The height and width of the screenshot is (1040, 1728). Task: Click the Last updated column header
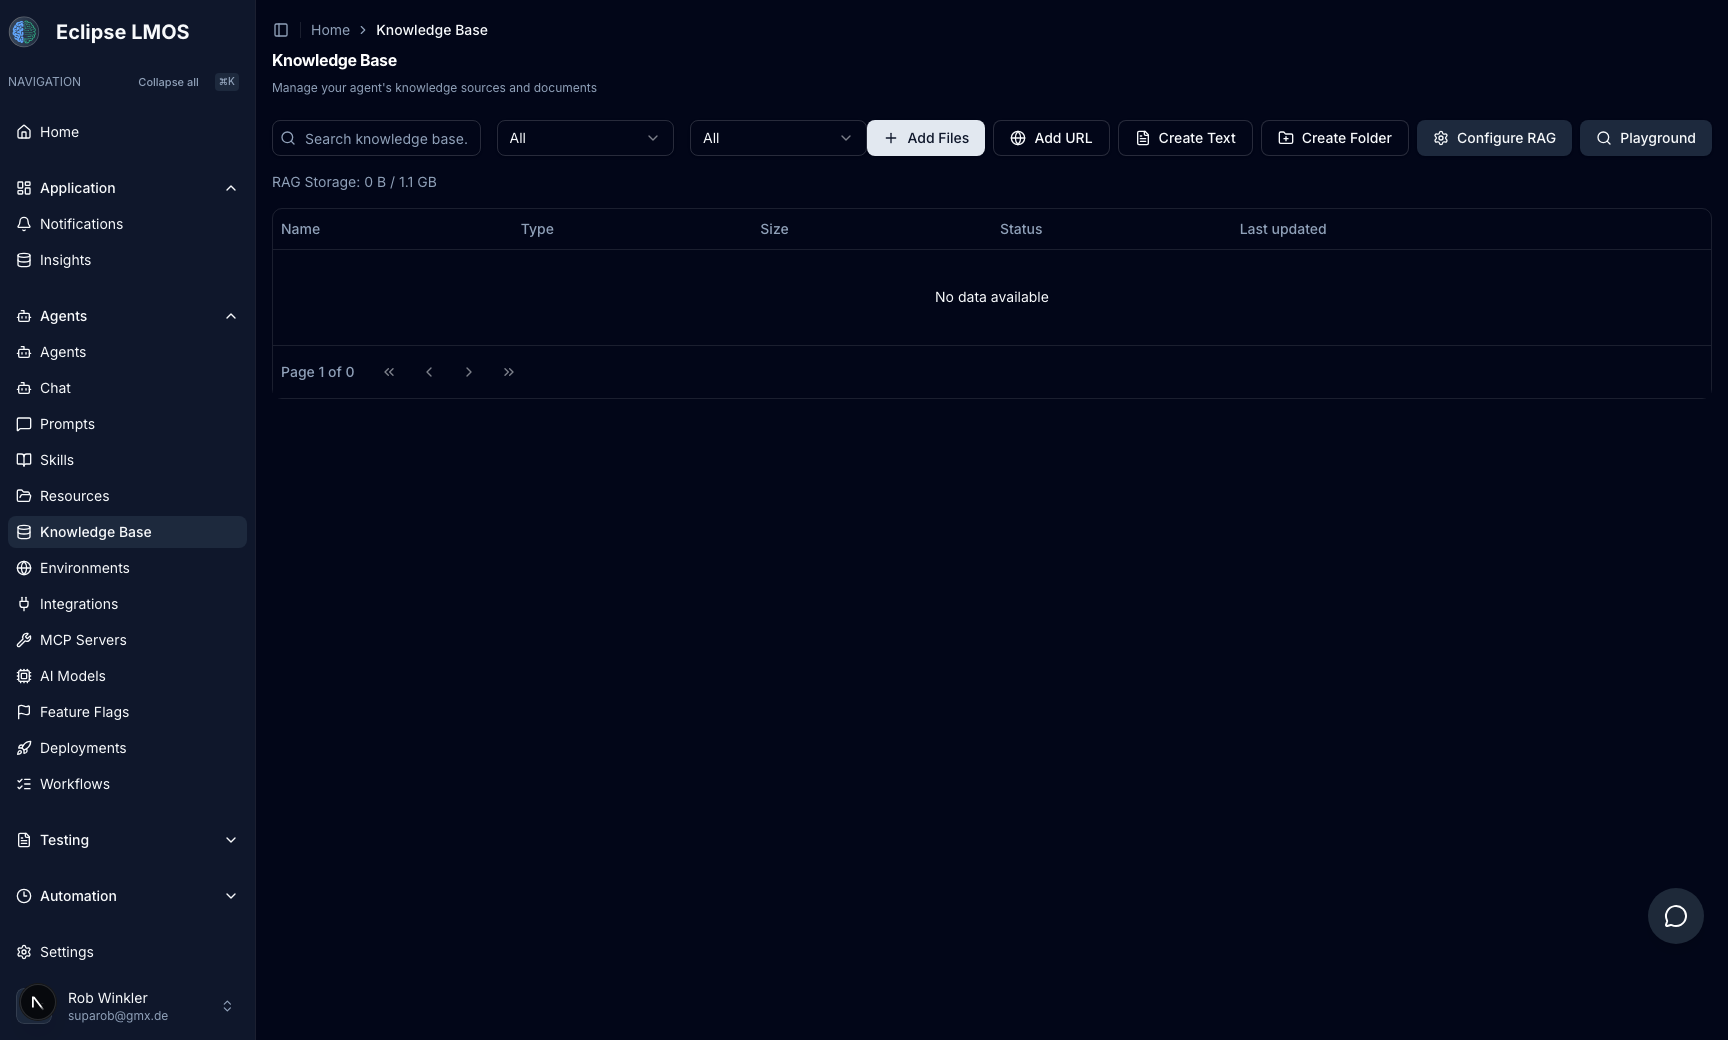[x=1283, y=229]
